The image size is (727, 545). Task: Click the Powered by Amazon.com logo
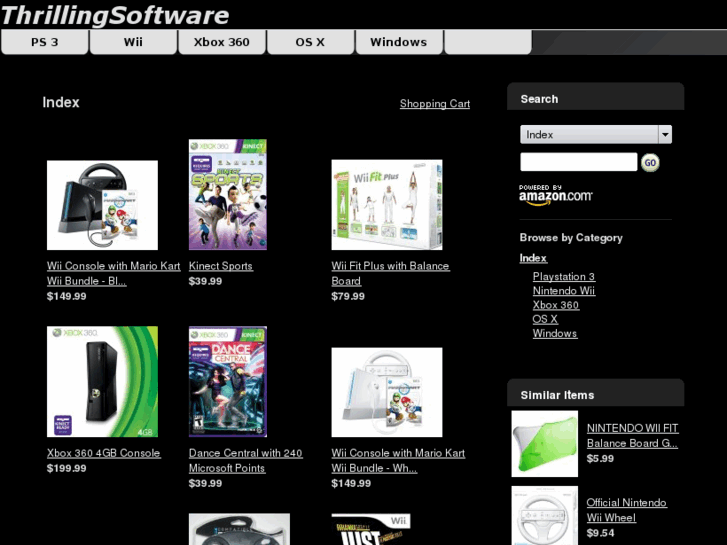tap(555, 195)
